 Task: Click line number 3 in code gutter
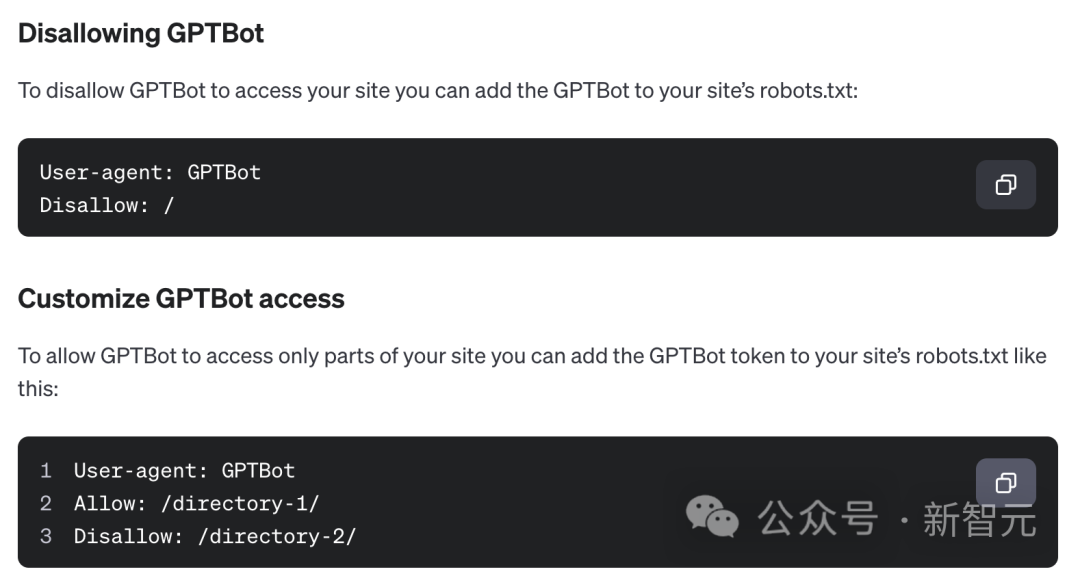[x=46, y=536]
